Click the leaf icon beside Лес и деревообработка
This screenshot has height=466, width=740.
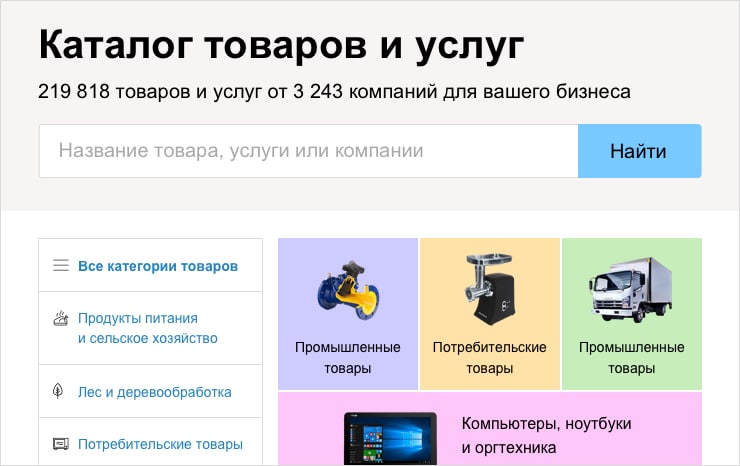59,392
